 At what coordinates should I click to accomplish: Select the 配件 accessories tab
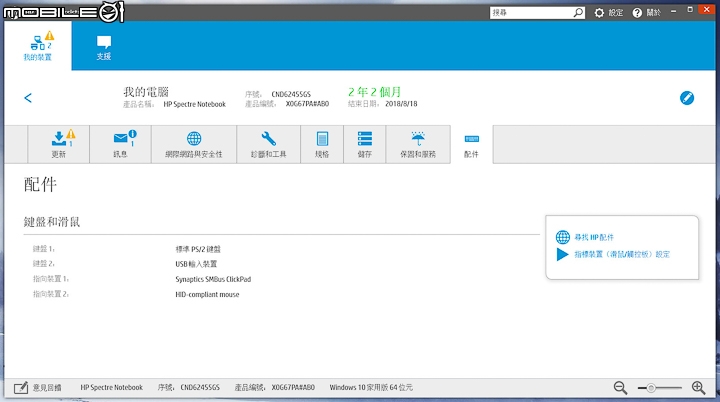pos(472,144)
